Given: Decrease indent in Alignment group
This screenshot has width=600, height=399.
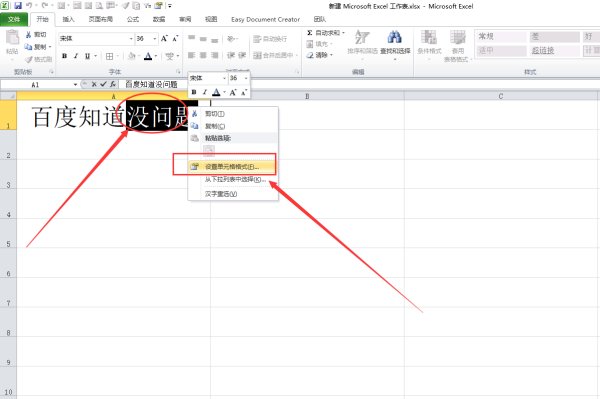Looking at the screenshot, I should pos(231,55).
